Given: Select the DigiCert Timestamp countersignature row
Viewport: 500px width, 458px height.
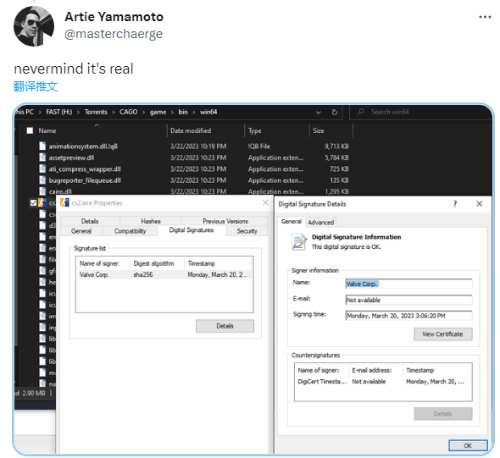Looking at the screenshot, I should (x=383, y=382).
